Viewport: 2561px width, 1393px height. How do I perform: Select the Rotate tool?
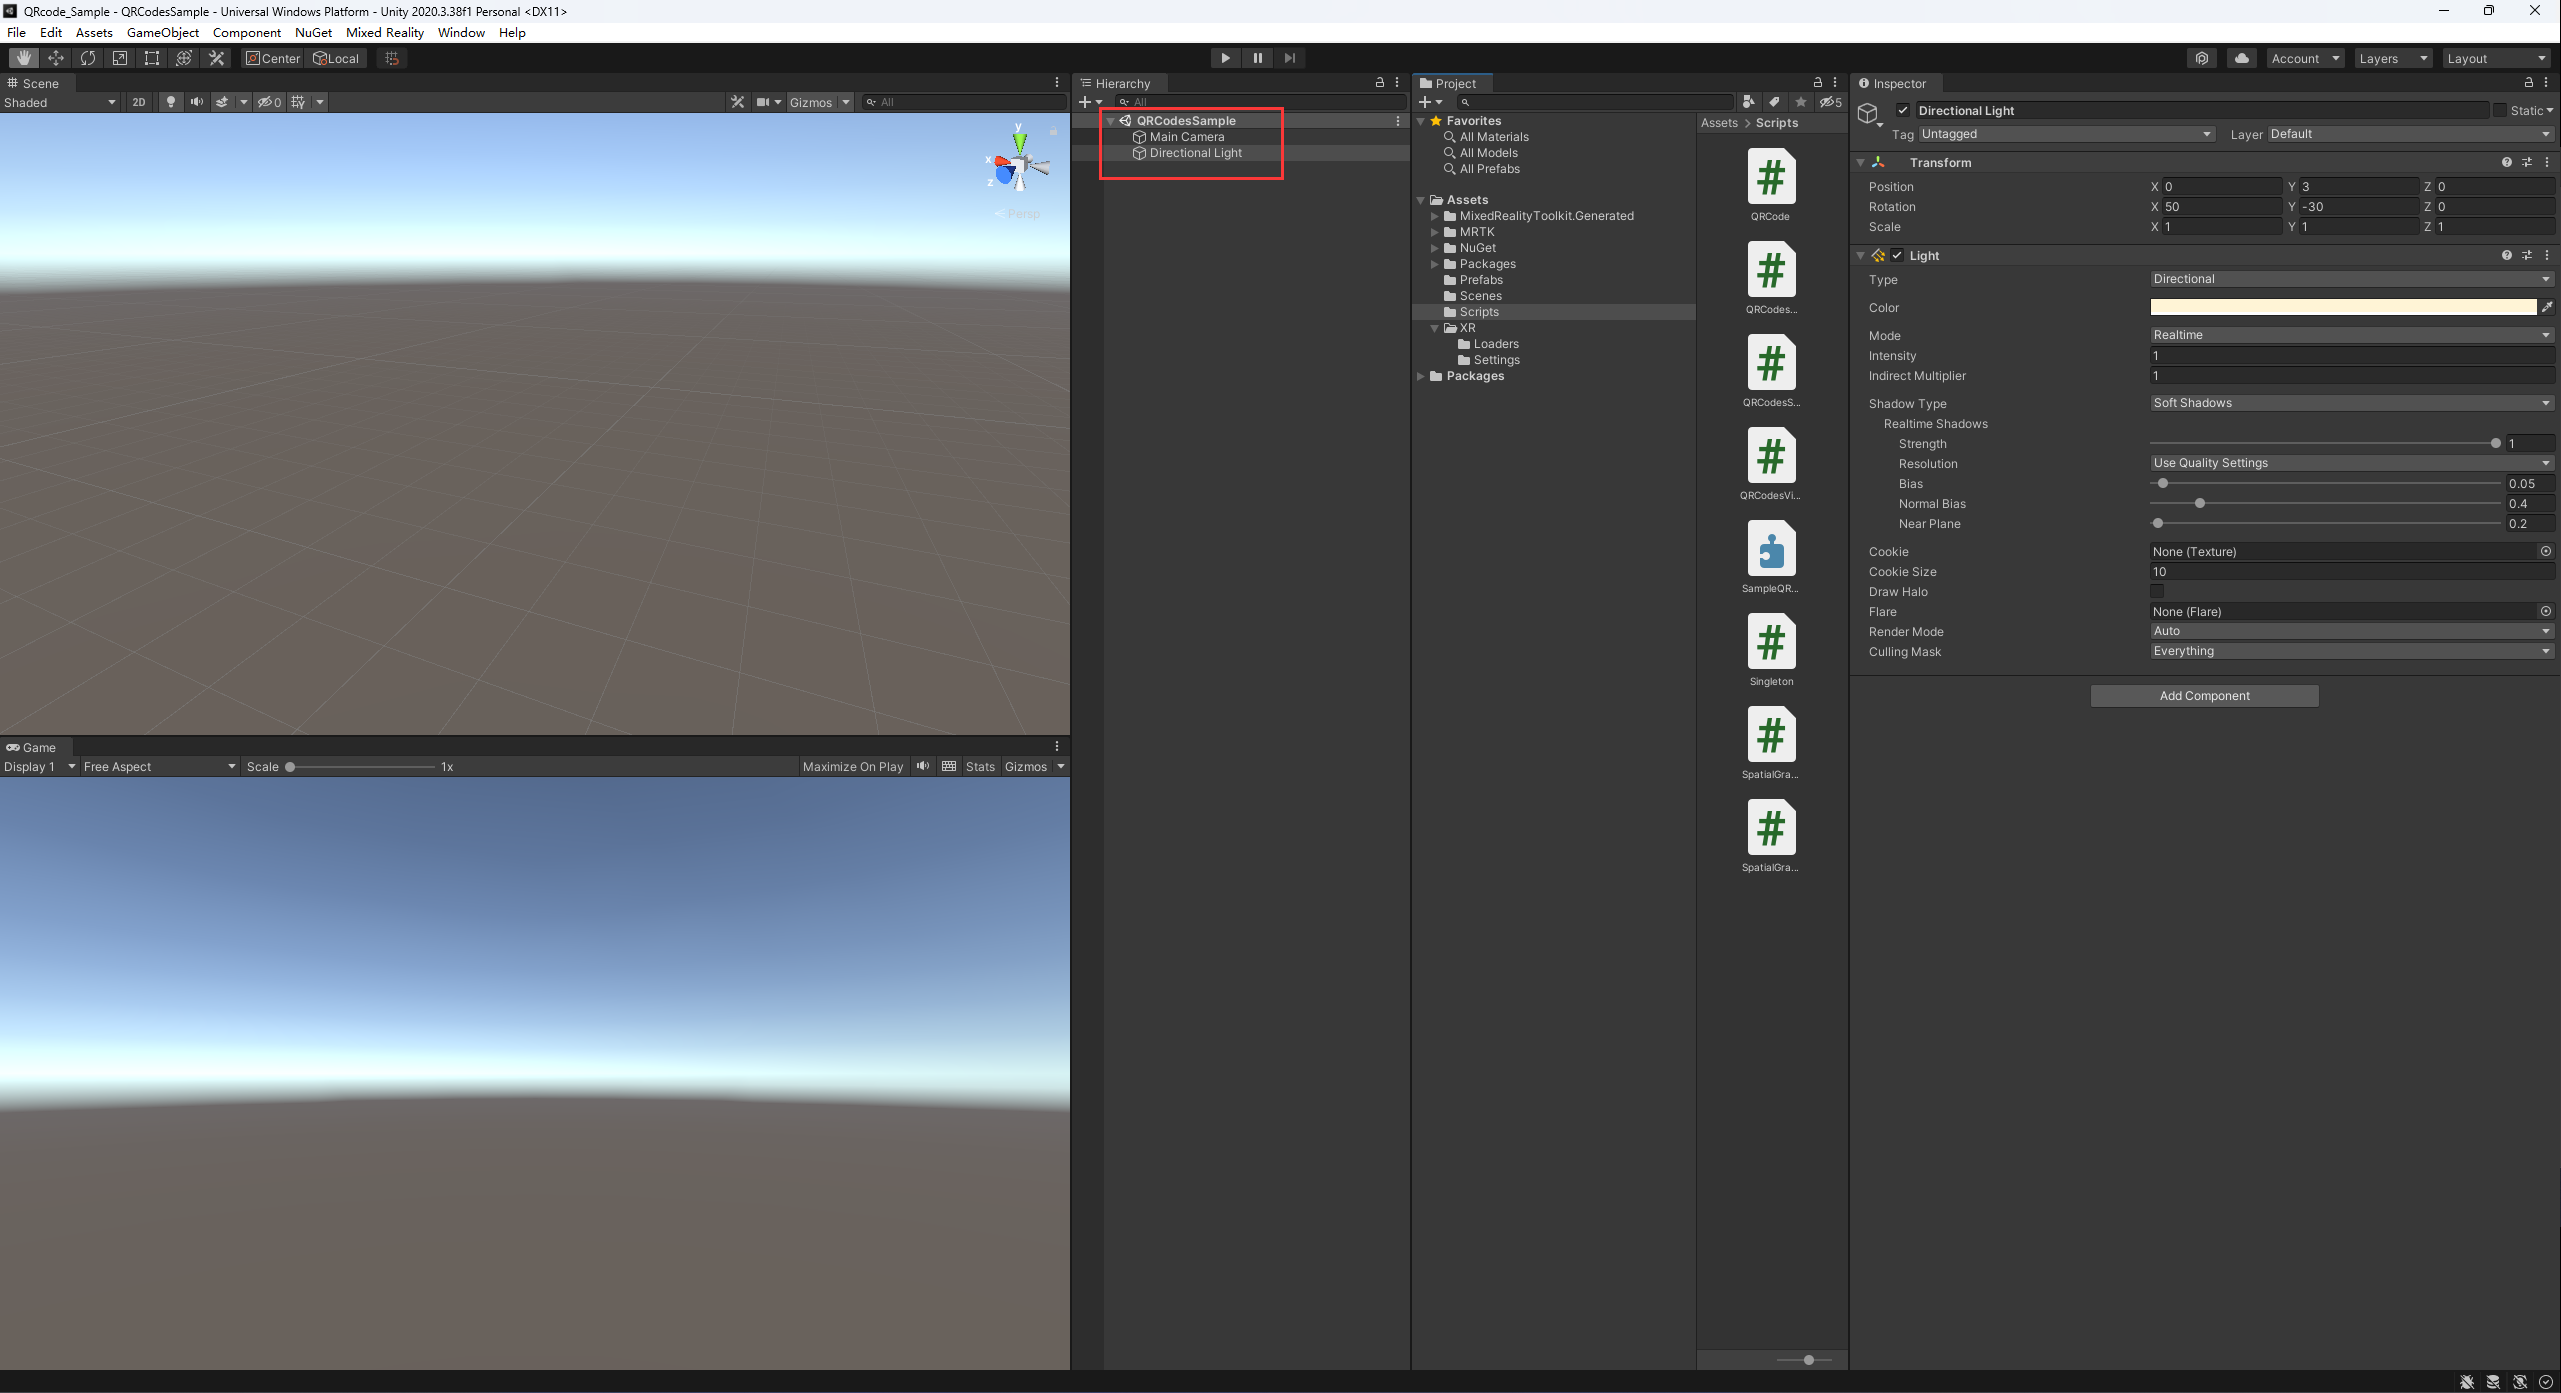pos(88,58)
